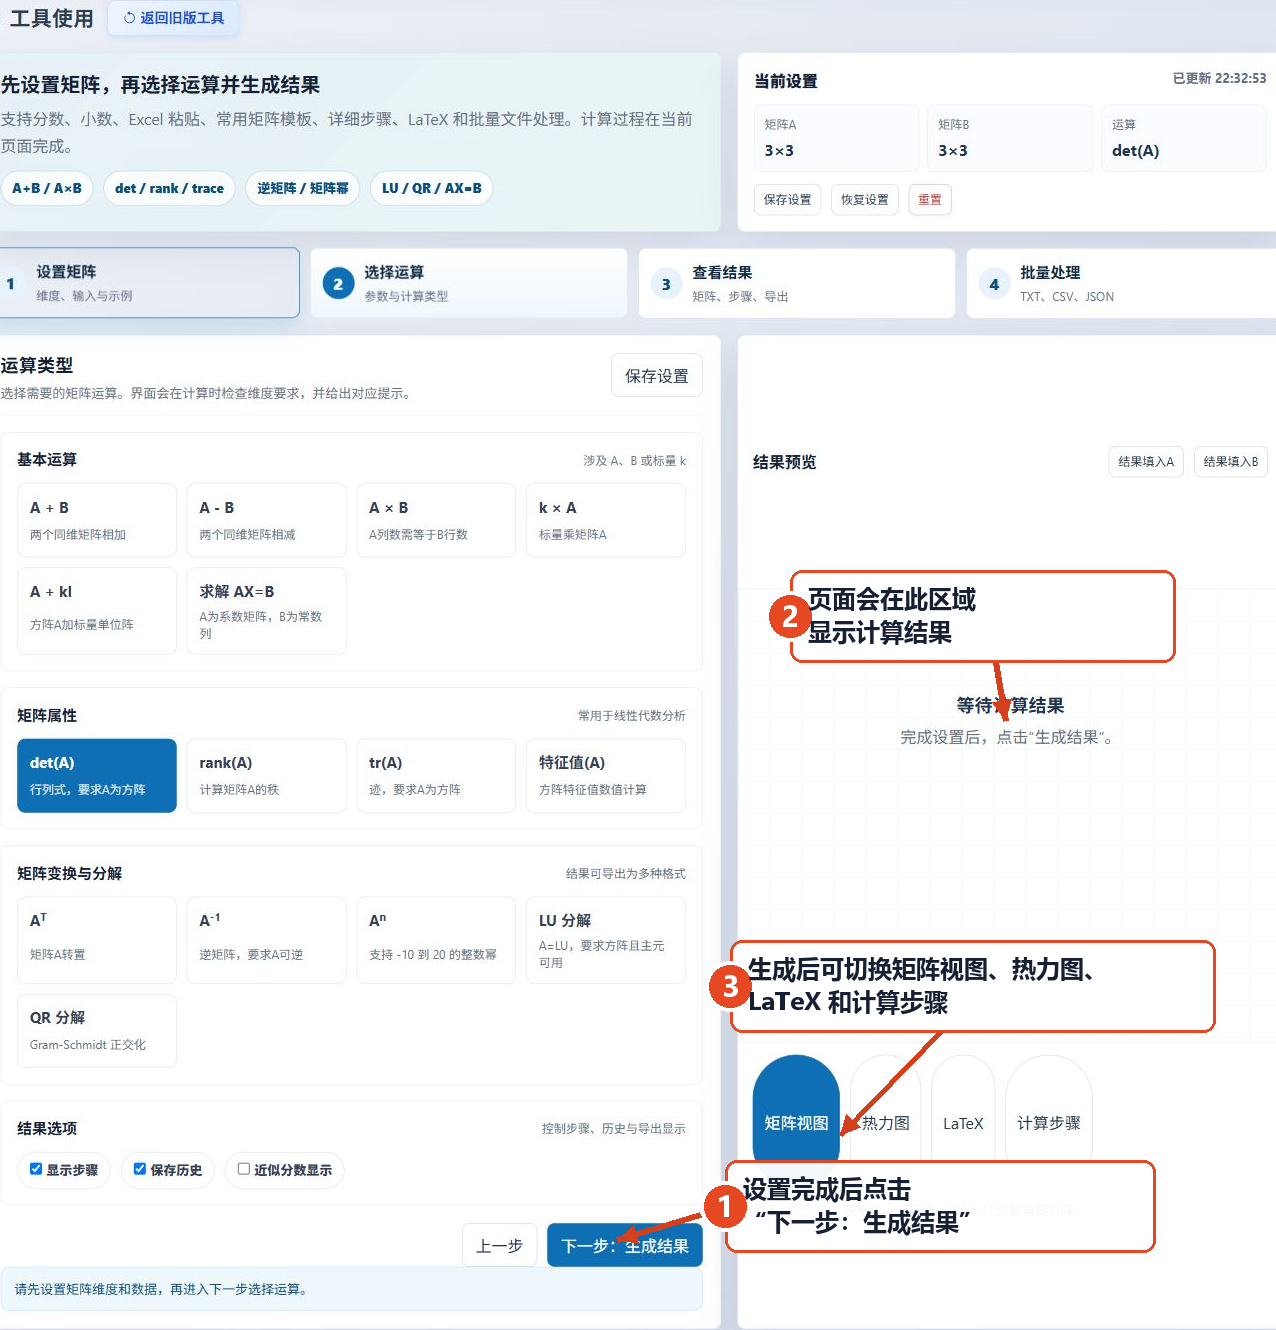Select the det / rank / trace chip
Viewport: 1276px width, 1330px height.
[169, 188]
